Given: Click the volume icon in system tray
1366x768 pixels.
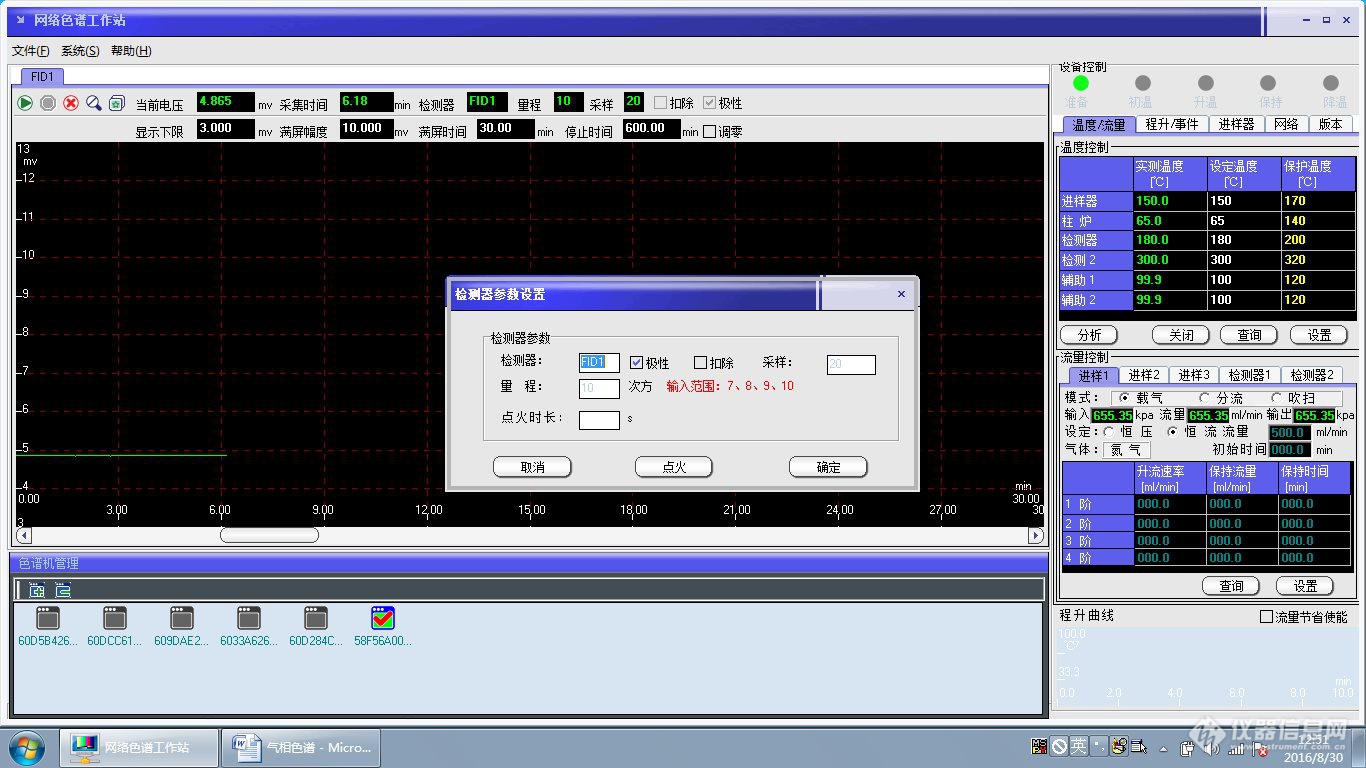Looking at the screenshot, I should (1211, 748).
